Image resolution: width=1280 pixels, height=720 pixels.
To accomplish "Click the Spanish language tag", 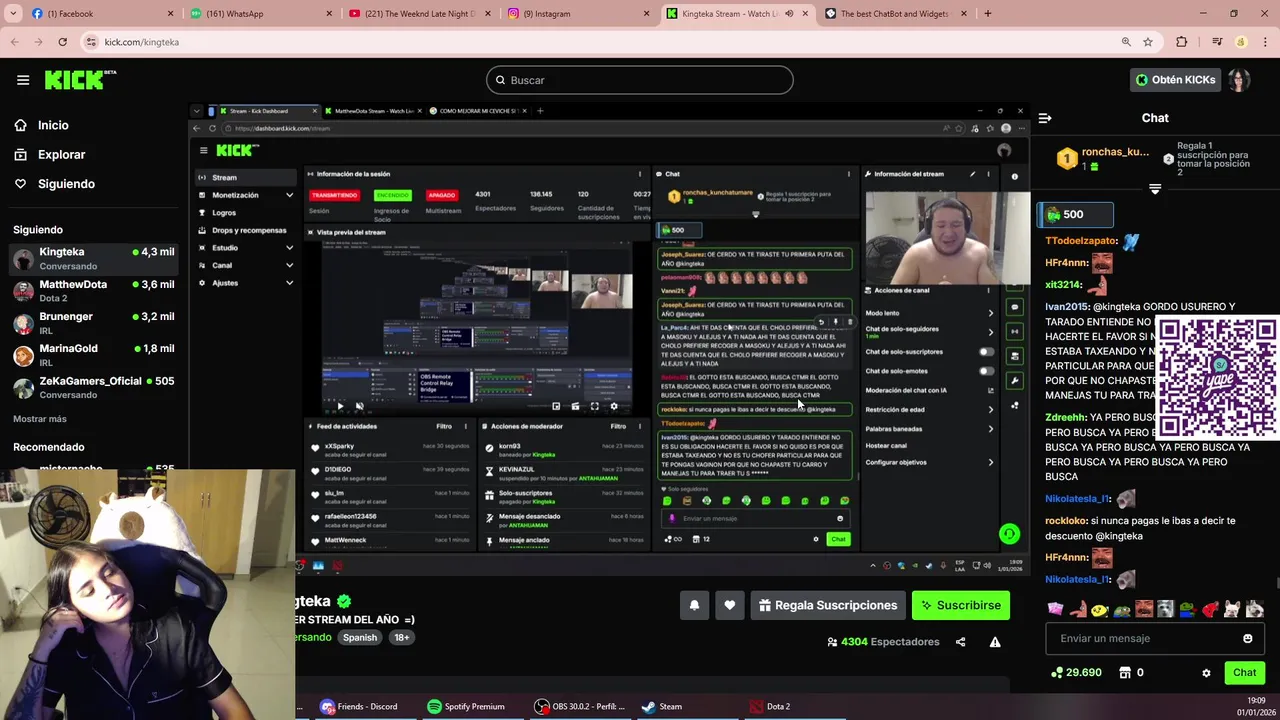I will 360,637.
